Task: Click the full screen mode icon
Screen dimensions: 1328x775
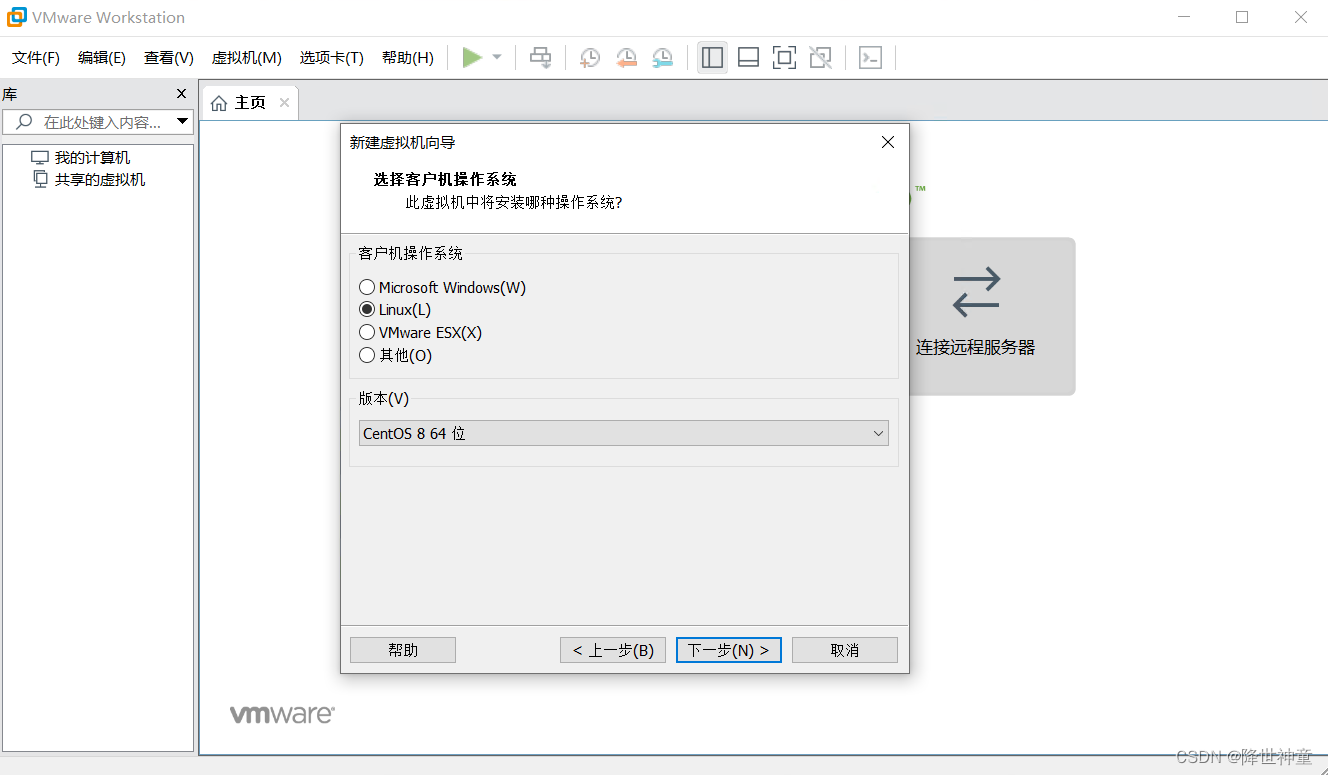Action: point(785,58)
